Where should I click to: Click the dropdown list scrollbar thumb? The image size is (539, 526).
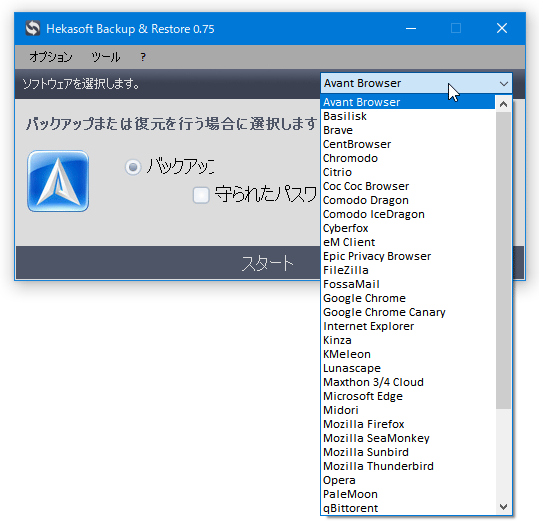click(503, 260)
